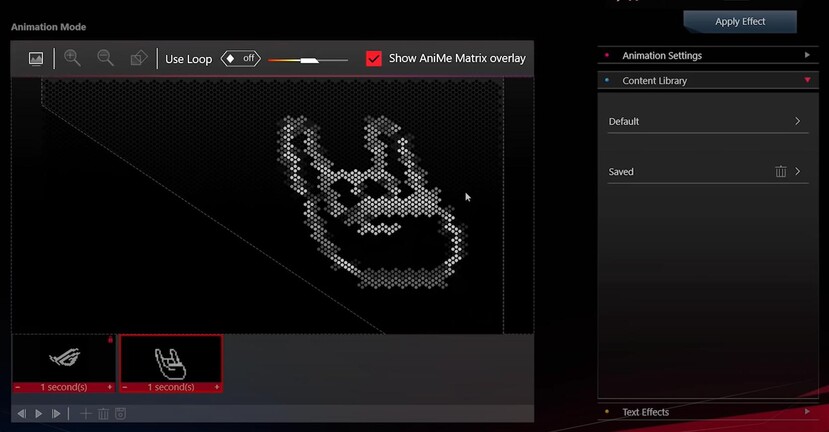Delete the selected frame
This screenshot has width=829, height=432.
(x=104, y=413)
